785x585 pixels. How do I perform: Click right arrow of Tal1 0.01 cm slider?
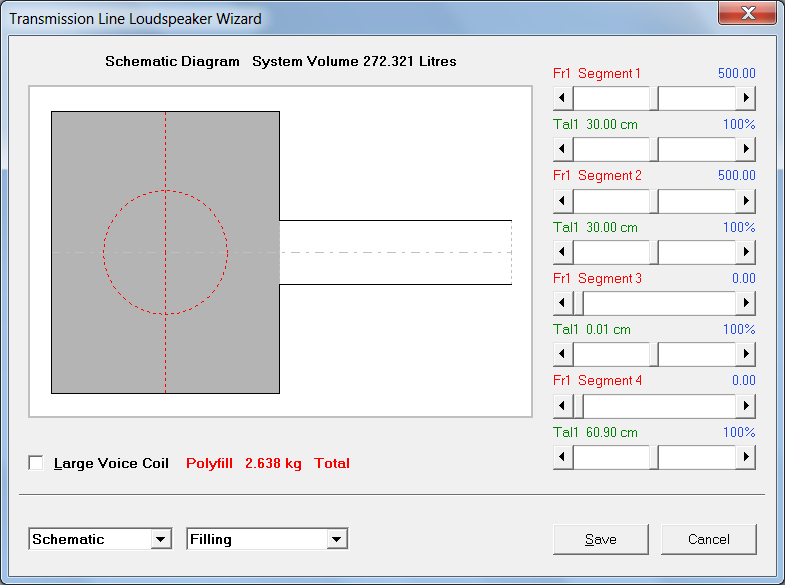pyautogui.click(x=745, y=354)
